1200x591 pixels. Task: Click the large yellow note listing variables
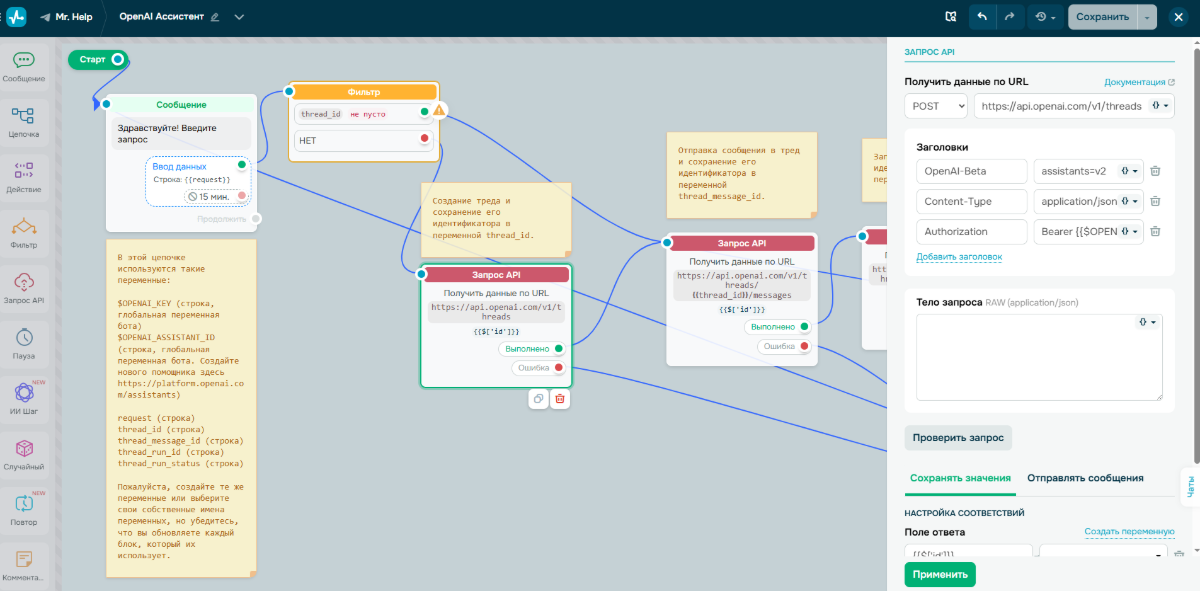pos(181,408)
